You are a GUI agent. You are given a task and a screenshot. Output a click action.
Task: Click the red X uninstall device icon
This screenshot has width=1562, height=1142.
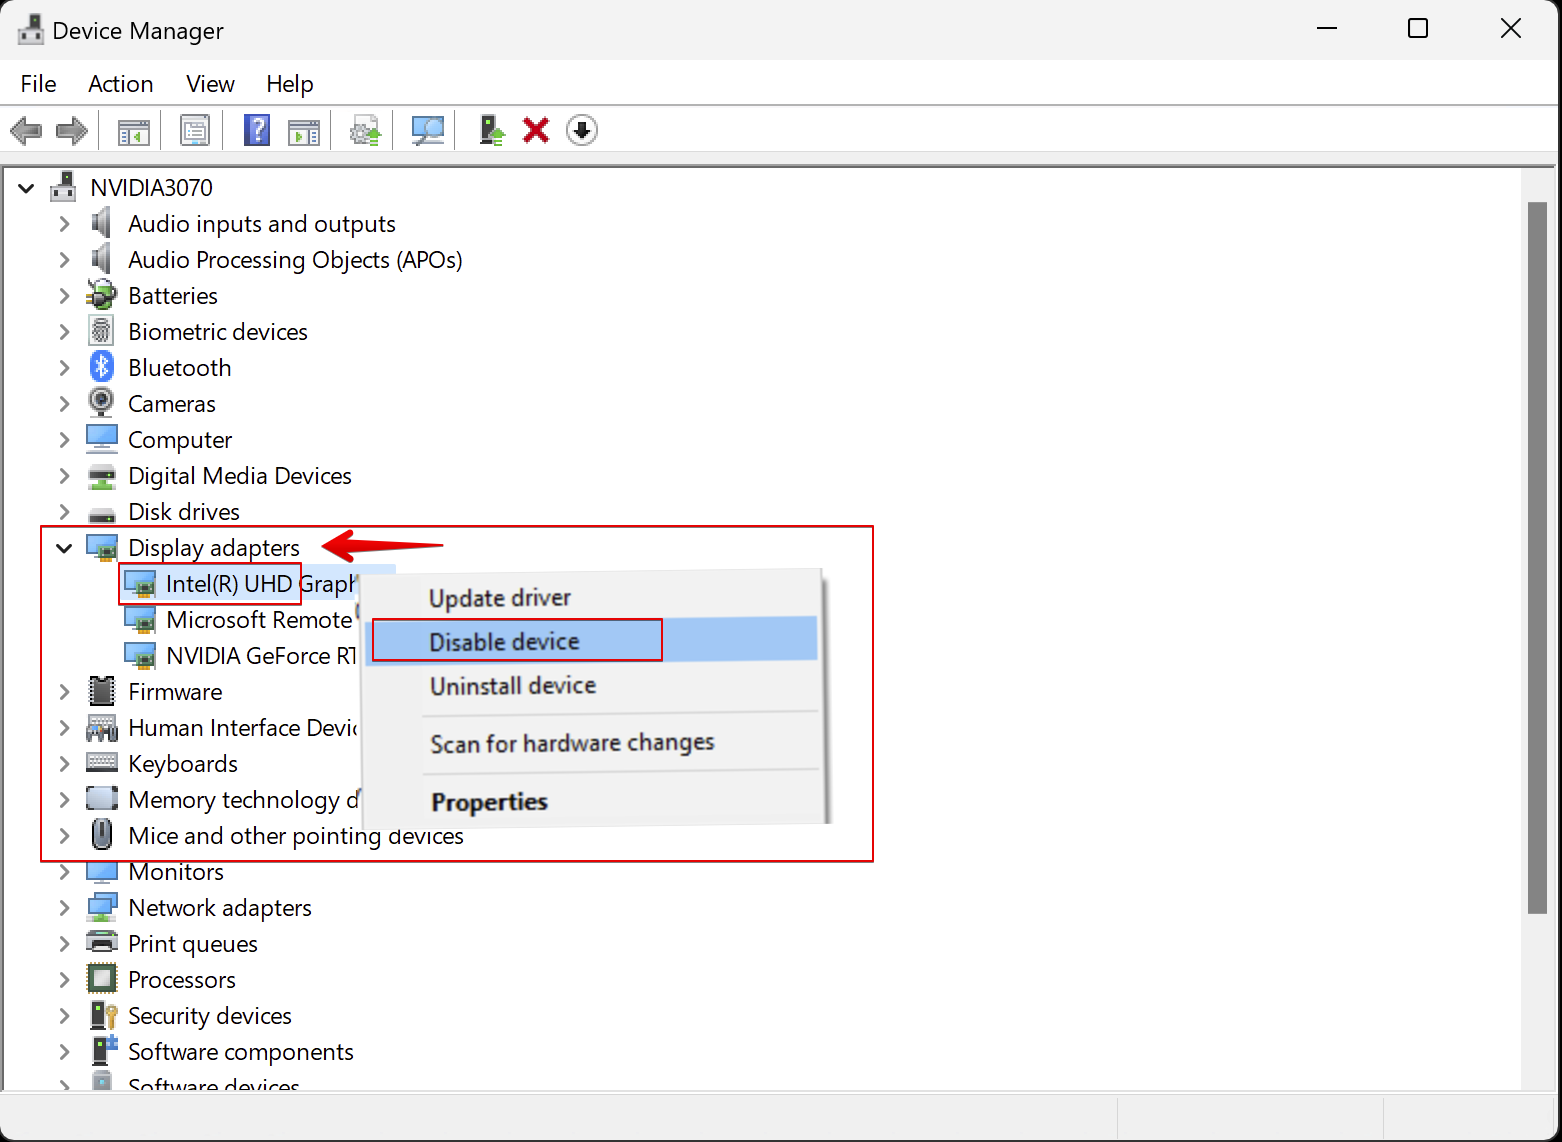point(536,130)
